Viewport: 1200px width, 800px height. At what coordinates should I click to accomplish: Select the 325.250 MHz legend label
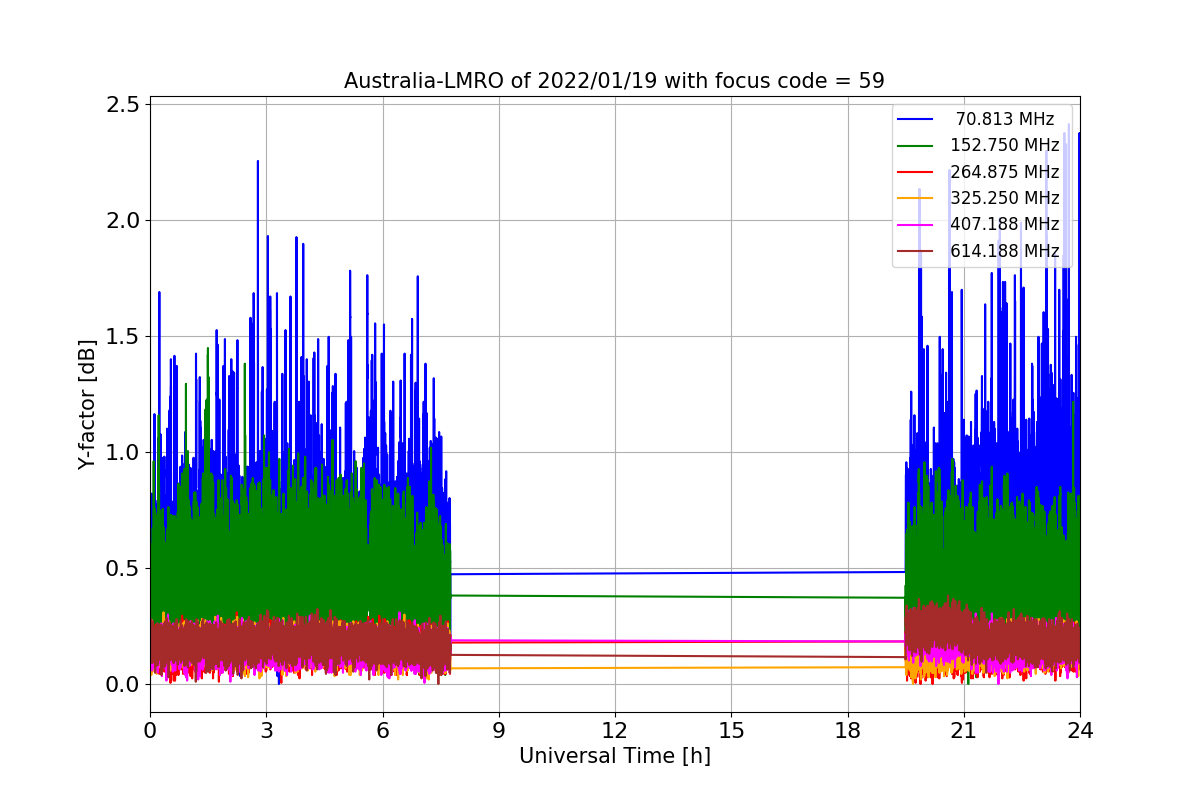point(1005,198)
